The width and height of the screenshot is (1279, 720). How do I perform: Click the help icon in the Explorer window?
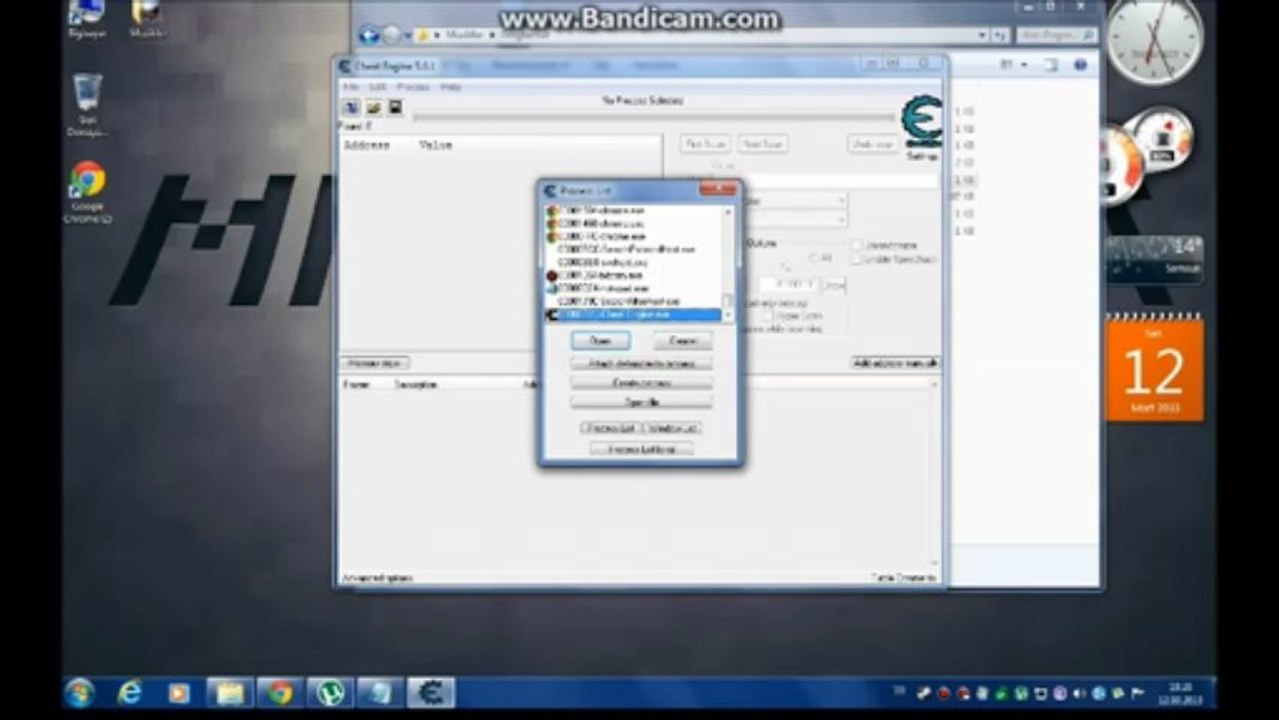(x=1080, y=65)
